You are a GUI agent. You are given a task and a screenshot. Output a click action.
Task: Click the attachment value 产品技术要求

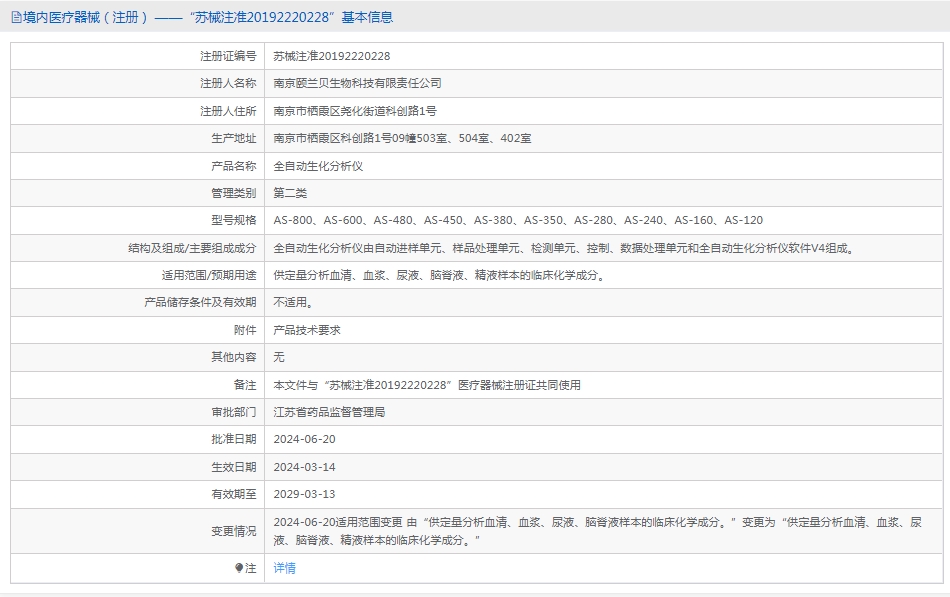coord(307,330)
